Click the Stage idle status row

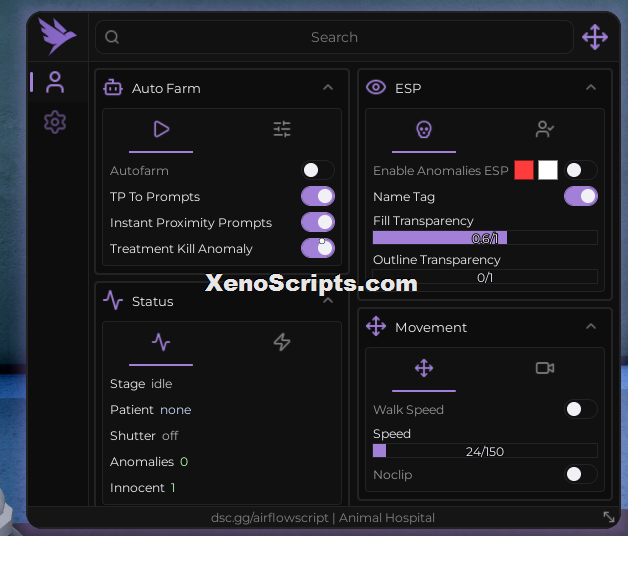pos(141,383)
